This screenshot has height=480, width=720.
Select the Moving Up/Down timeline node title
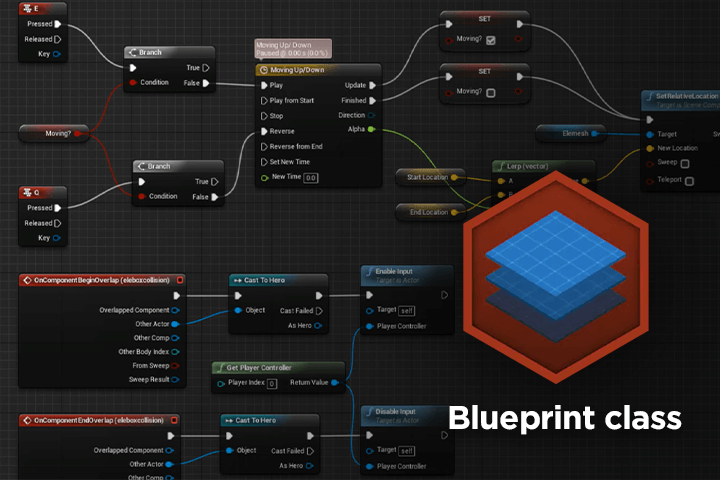pyautogui.click(x=297, y=70)
